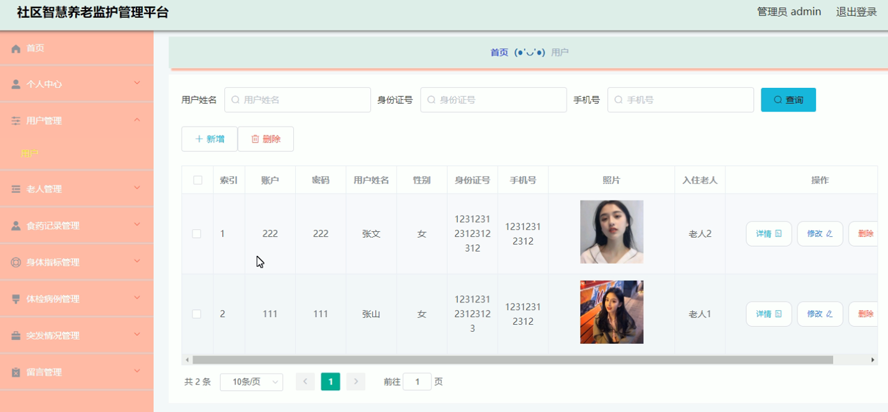Viewport: 888px width, 412px height.
Task: Open 首页 in the sidebar
Action: 76,49
